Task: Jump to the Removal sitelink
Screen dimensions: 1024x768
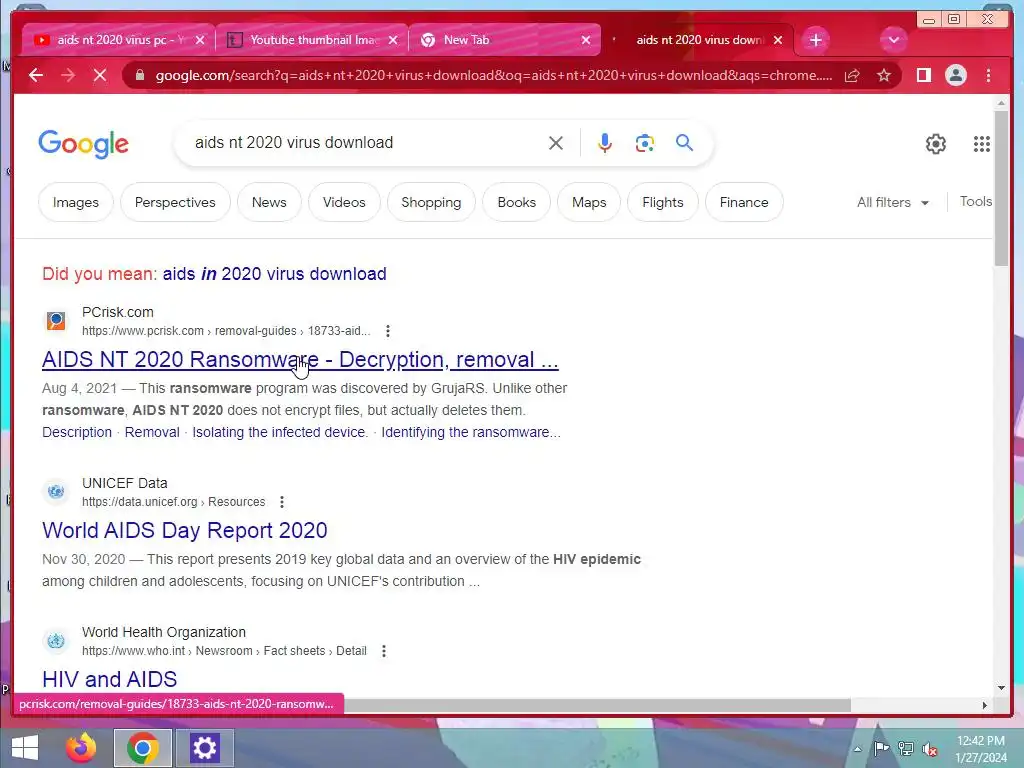Action: [x=152, y=432]
